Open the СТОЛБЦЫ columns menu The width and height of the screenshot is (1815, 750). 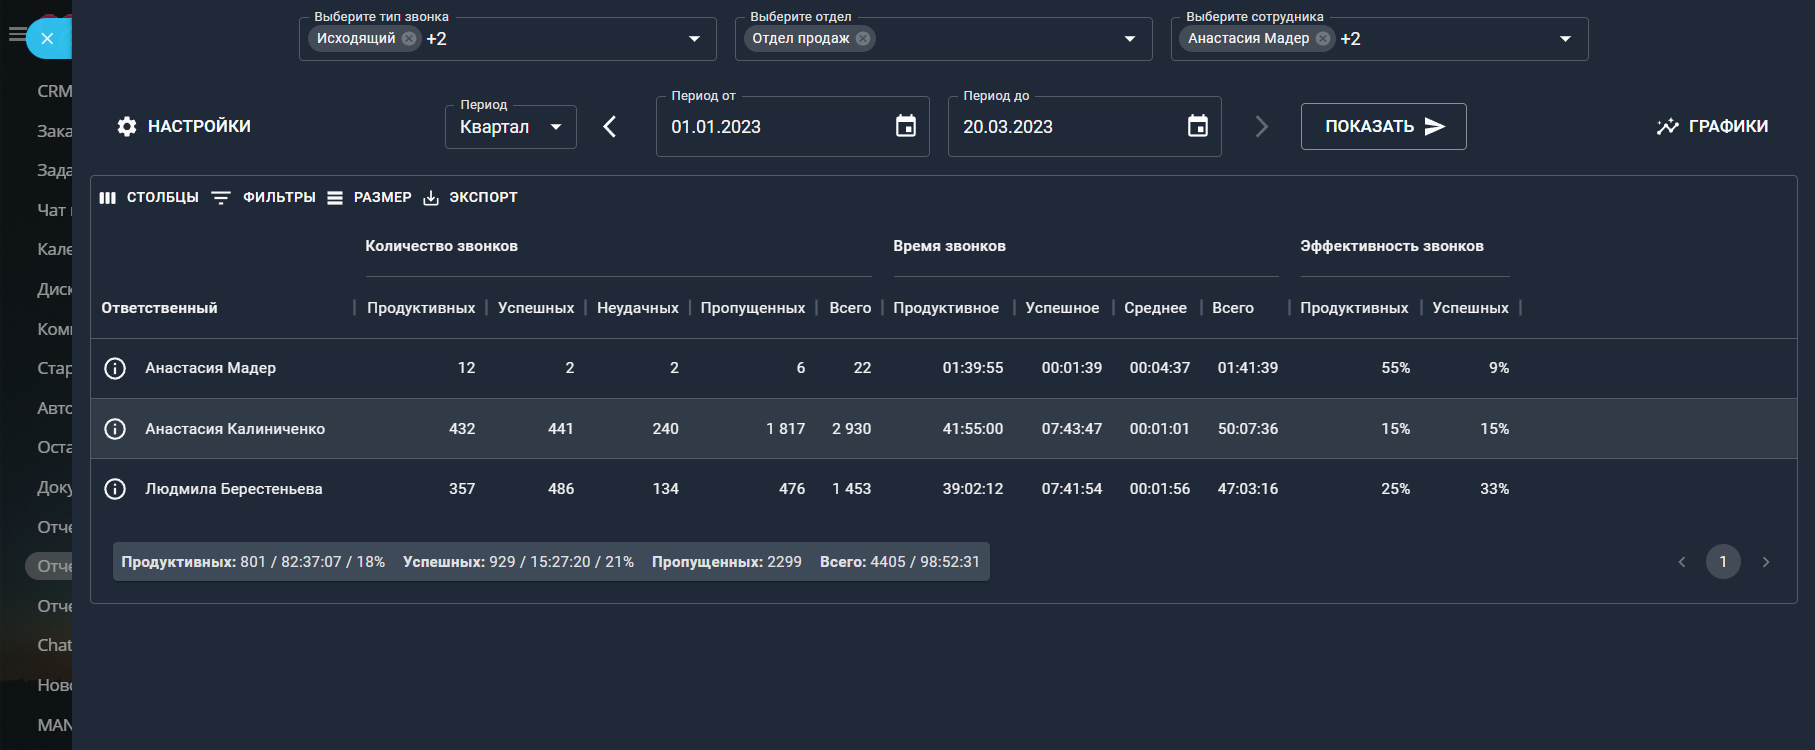click(149, 198)
